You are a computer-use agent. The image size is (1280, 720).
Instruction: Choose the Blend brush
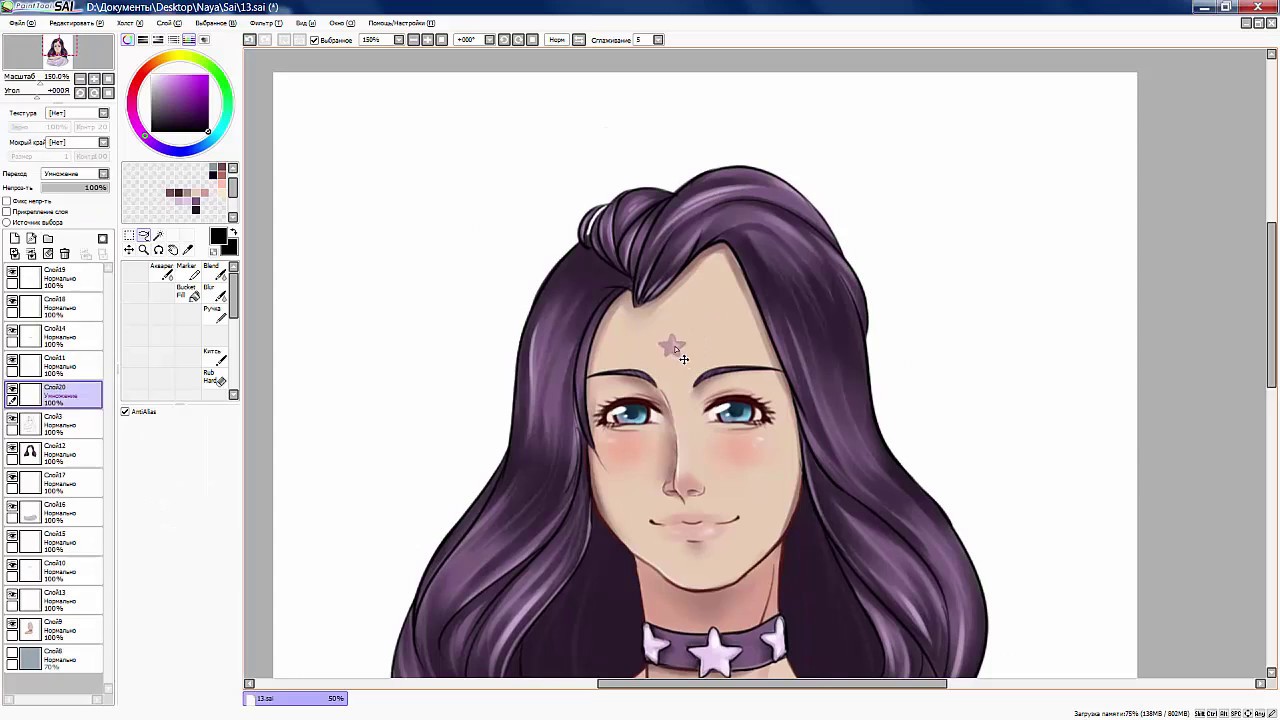coord(215,272)
